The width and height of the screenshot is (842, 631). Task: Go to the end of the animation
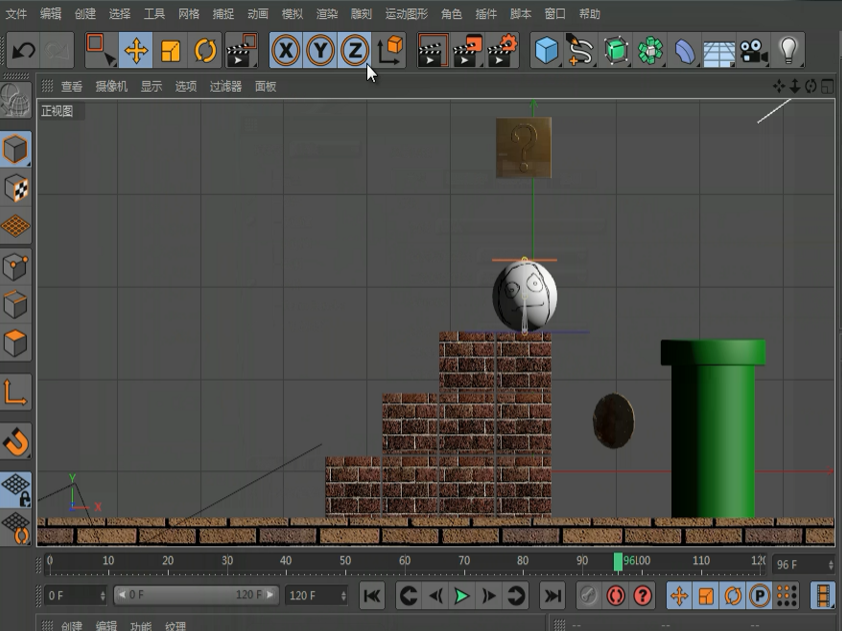552,596
